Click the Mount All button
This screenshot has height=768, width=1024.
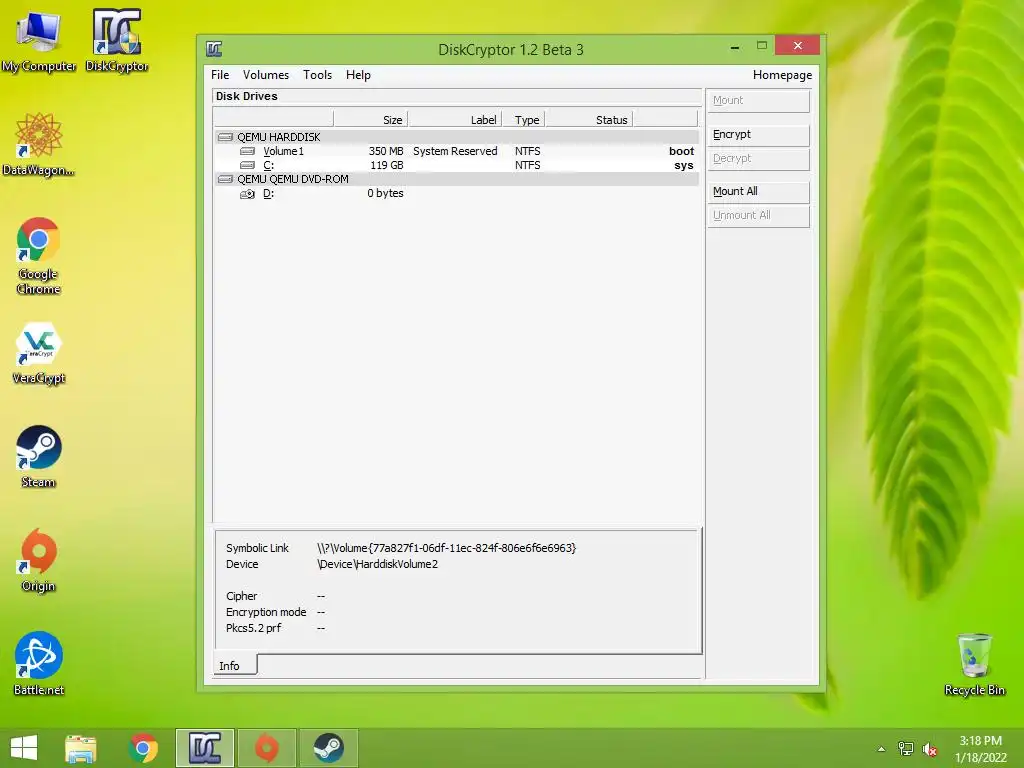coord(759,191)
